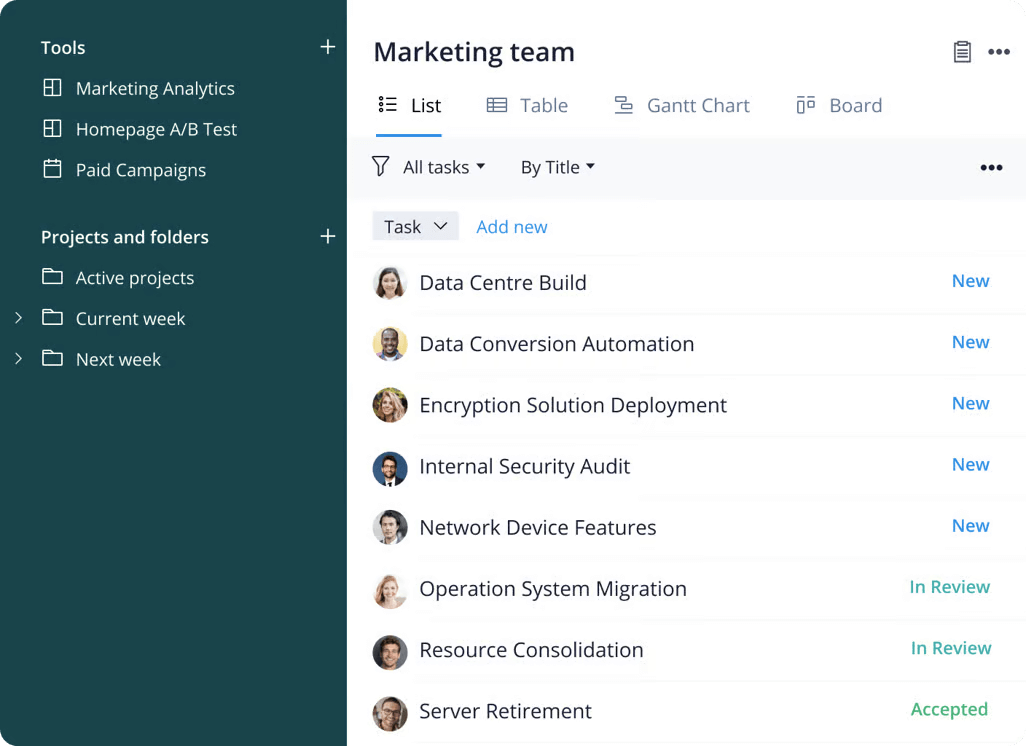Switch to the Gantt Chart tab
The width and height of the screenshot is (1026, 746).
coord(681,105)
